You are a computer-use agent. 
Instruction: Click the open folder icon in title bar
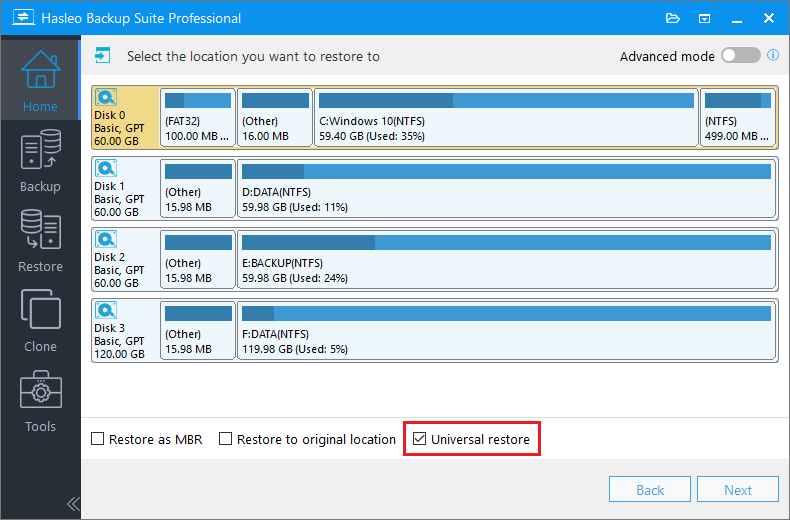click(673, 19)
